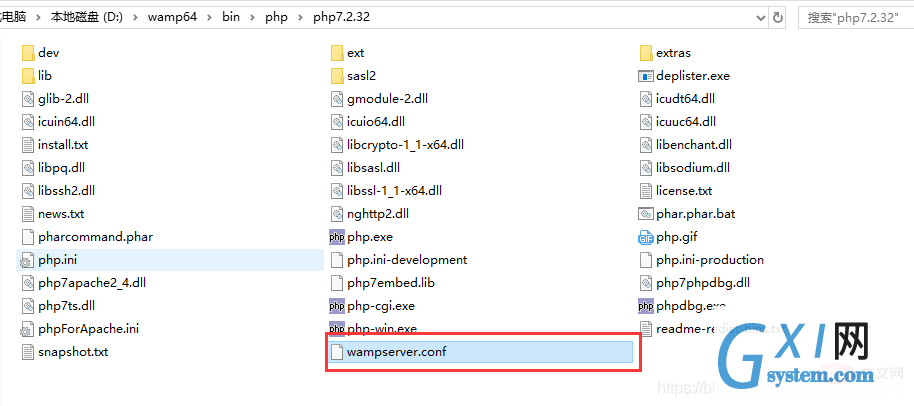Select file name php.ini-development
Image resolution: width=914 pixels, height=406 pixels.
[407, 260]
